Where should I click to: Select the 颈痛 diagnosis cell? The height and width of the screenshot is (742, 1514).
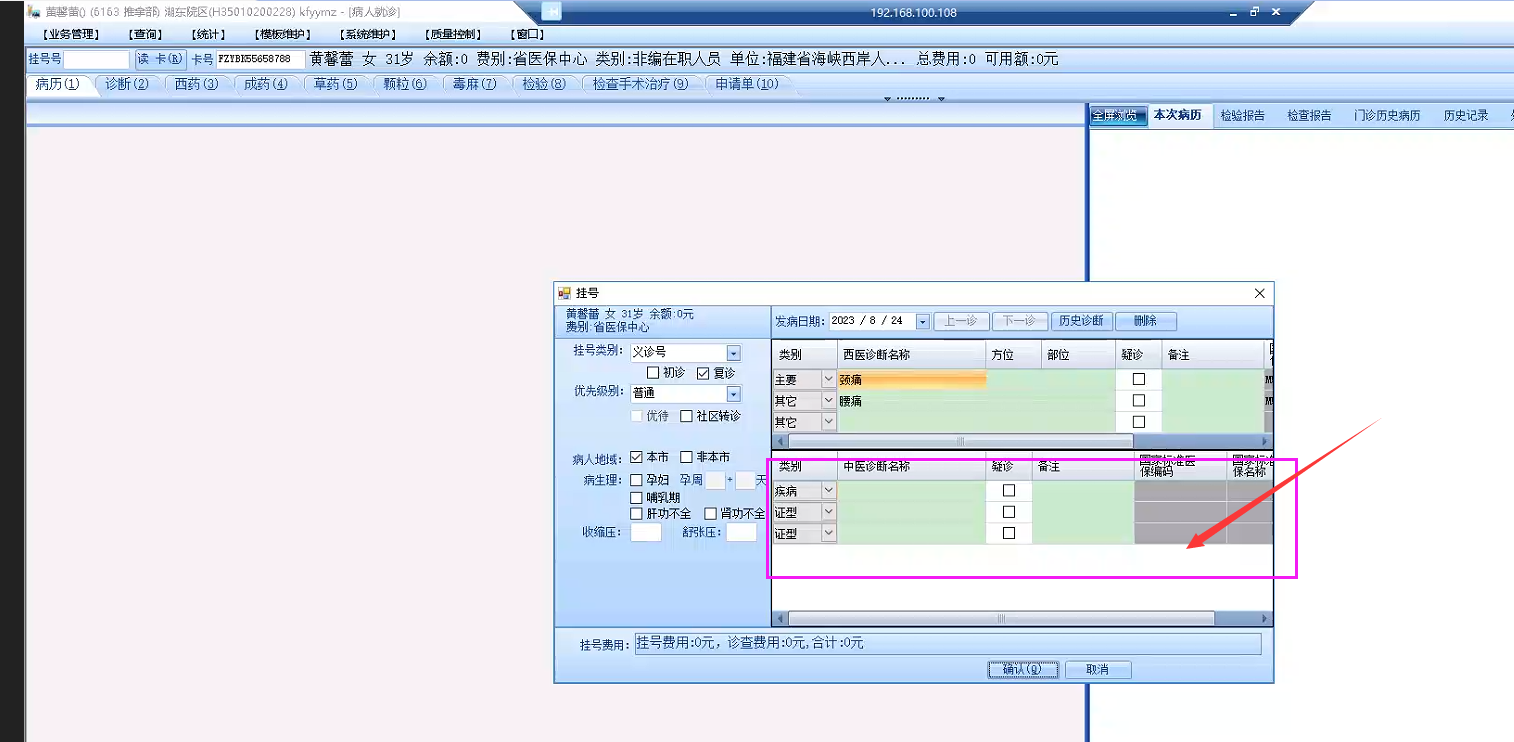point(912,379)
